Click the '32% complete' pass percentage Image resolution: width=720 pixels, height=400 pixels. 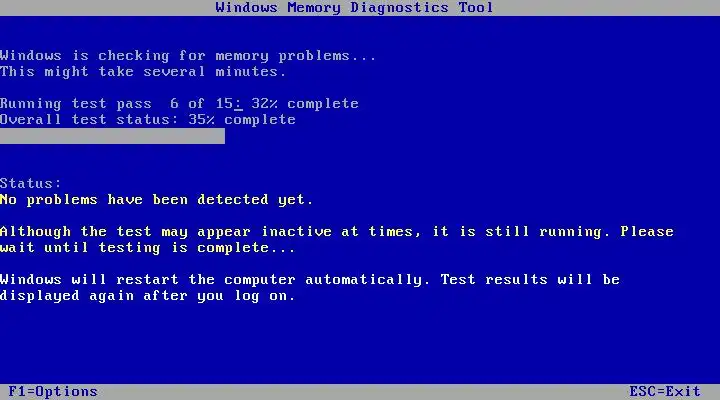coord(305,104)
